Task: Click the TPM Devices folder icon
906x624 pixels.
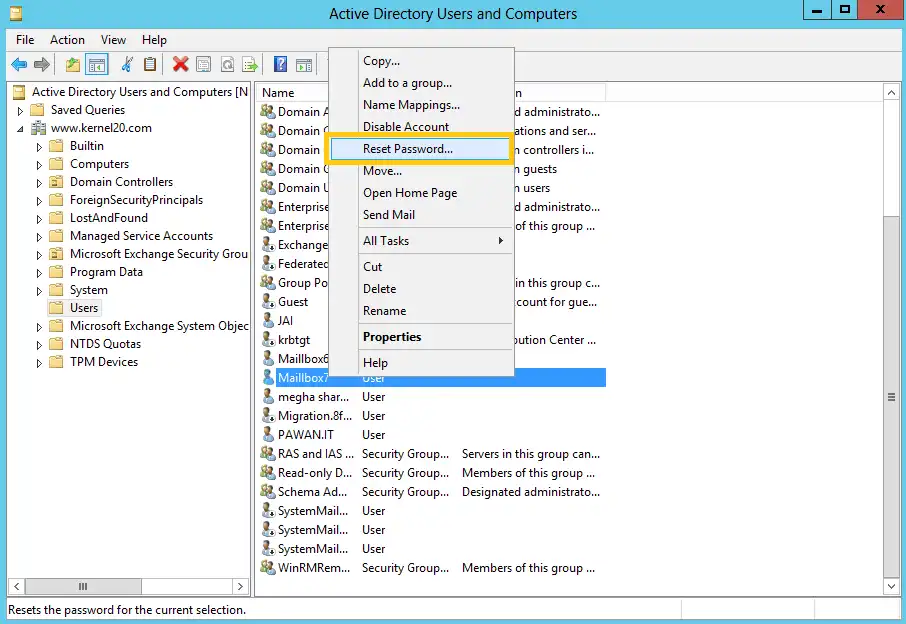Action: (56, 362)
